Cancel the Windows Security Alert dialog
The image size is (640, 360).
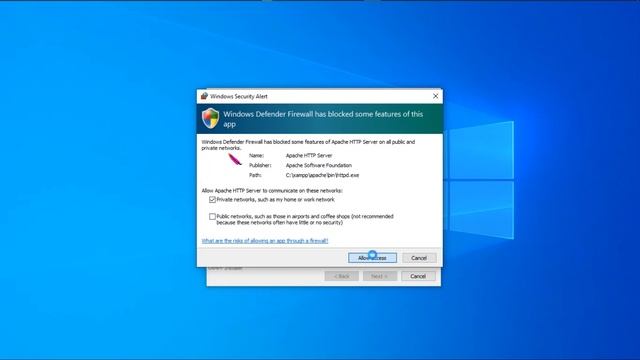419,258
